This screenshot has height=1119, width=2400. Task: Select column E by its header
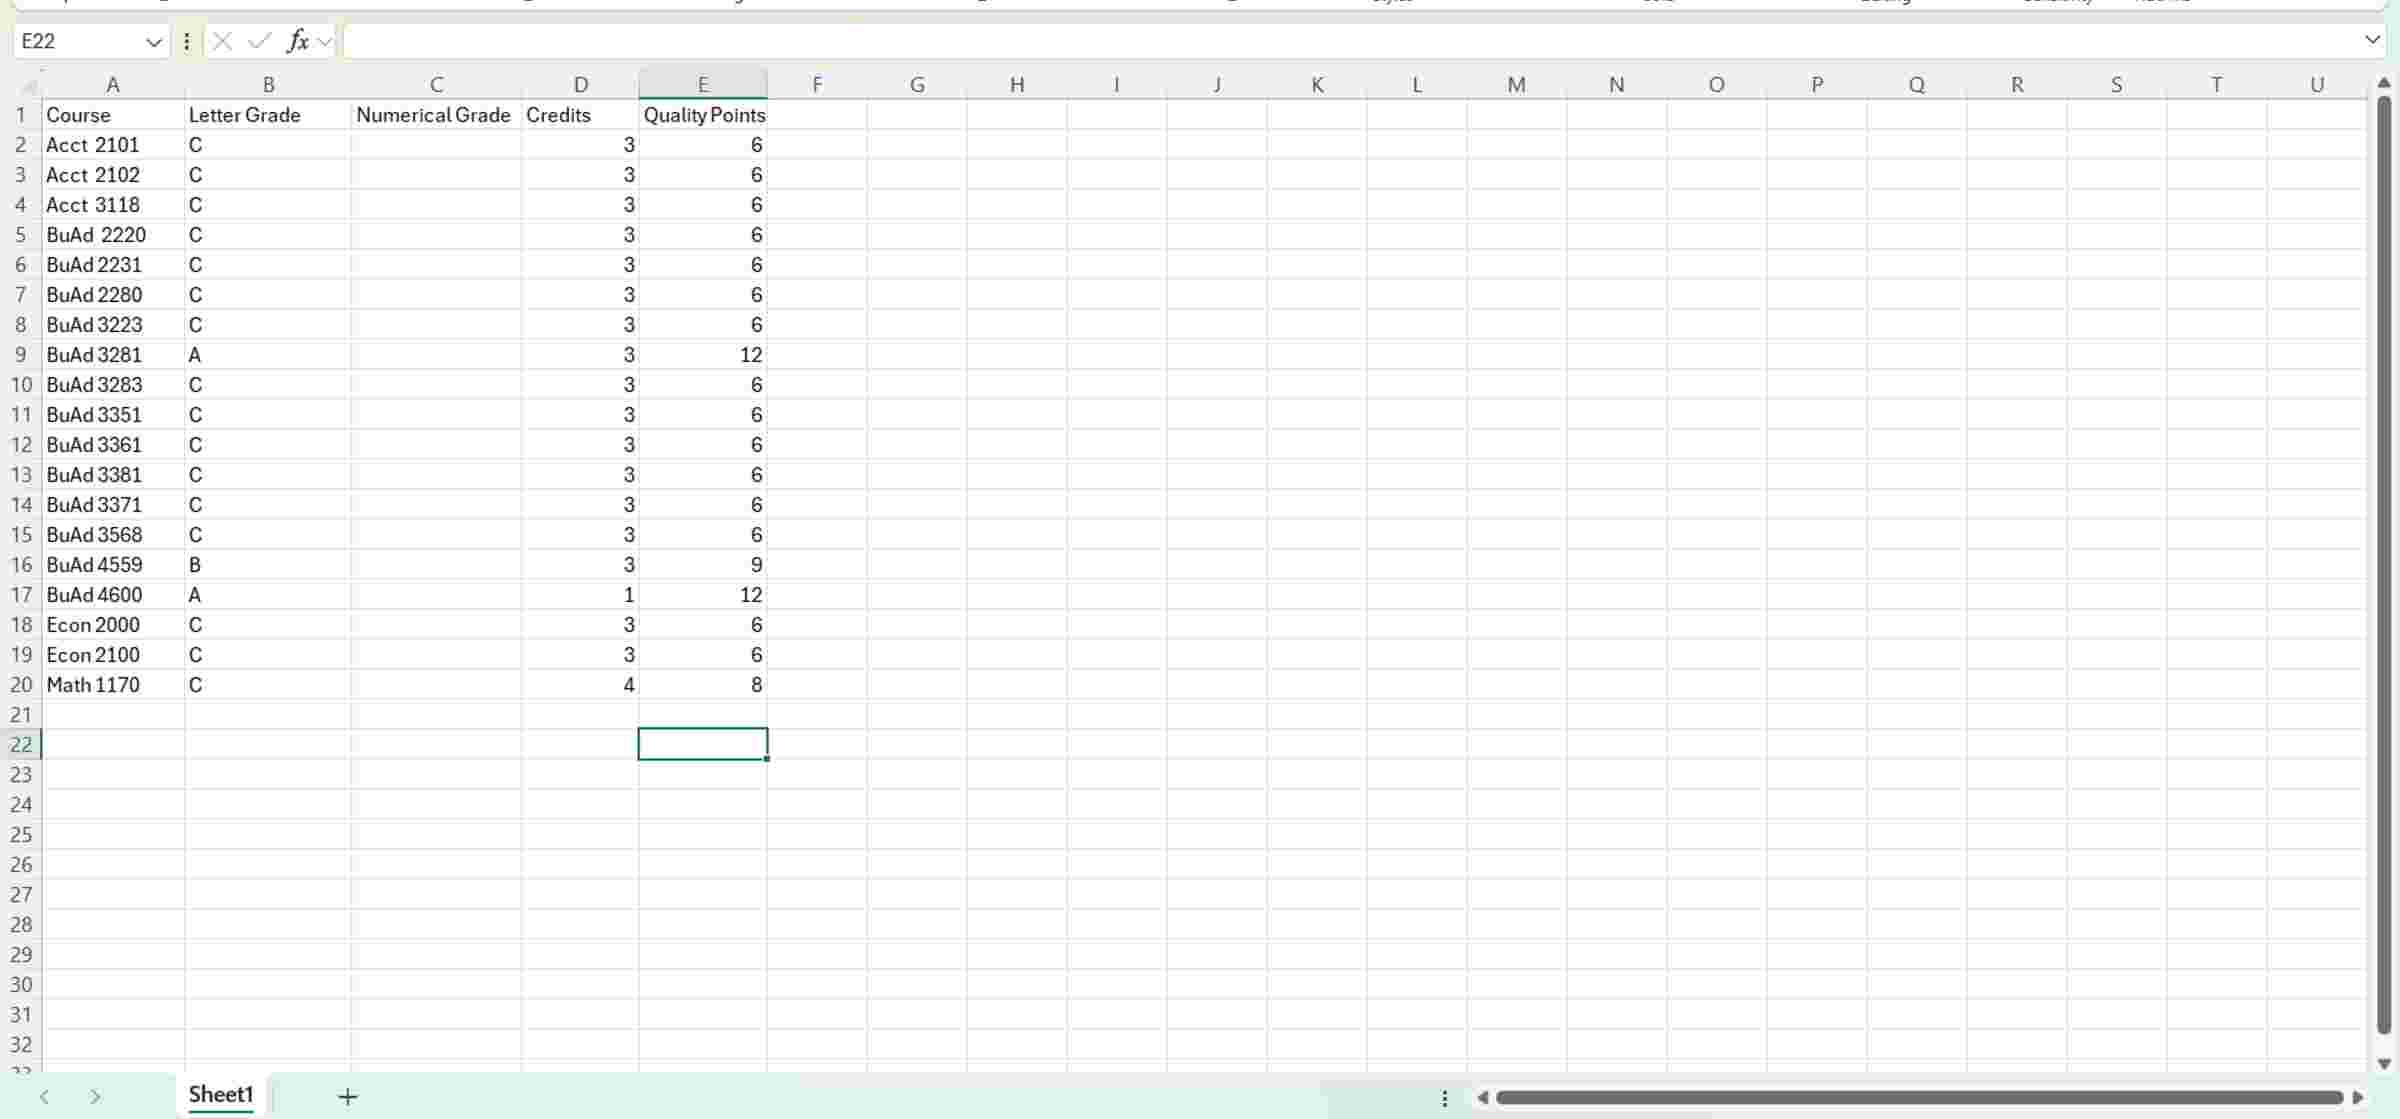pos(702,84)
